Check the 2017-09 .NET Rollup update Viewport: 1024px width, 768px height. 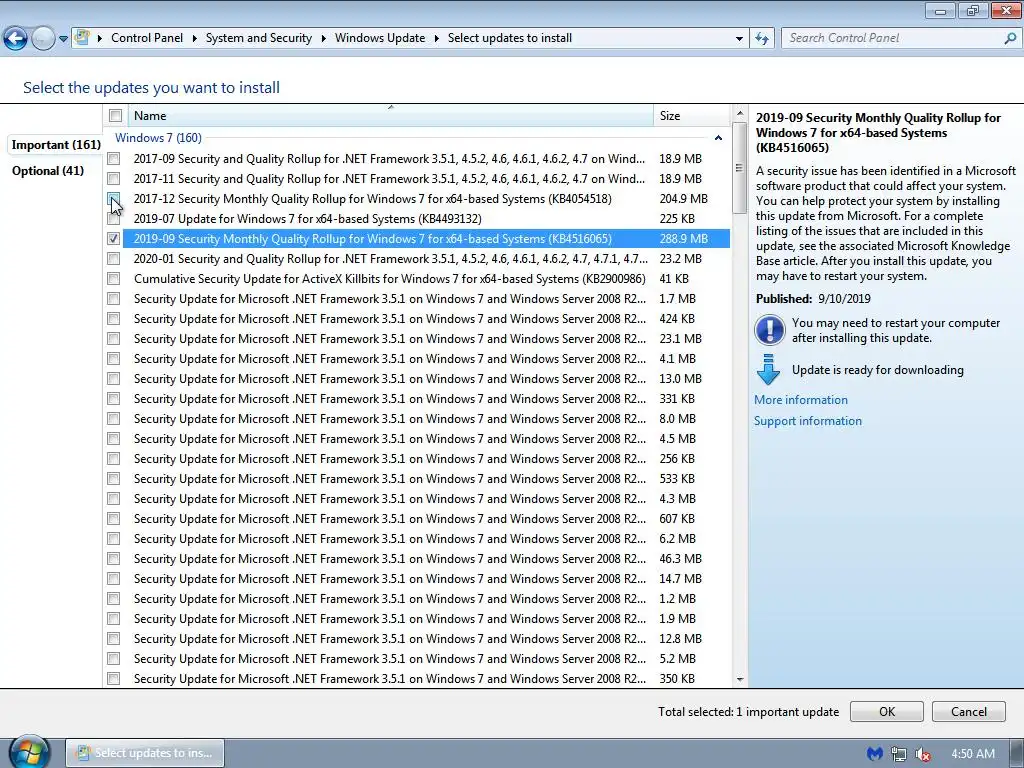[114, 159]
